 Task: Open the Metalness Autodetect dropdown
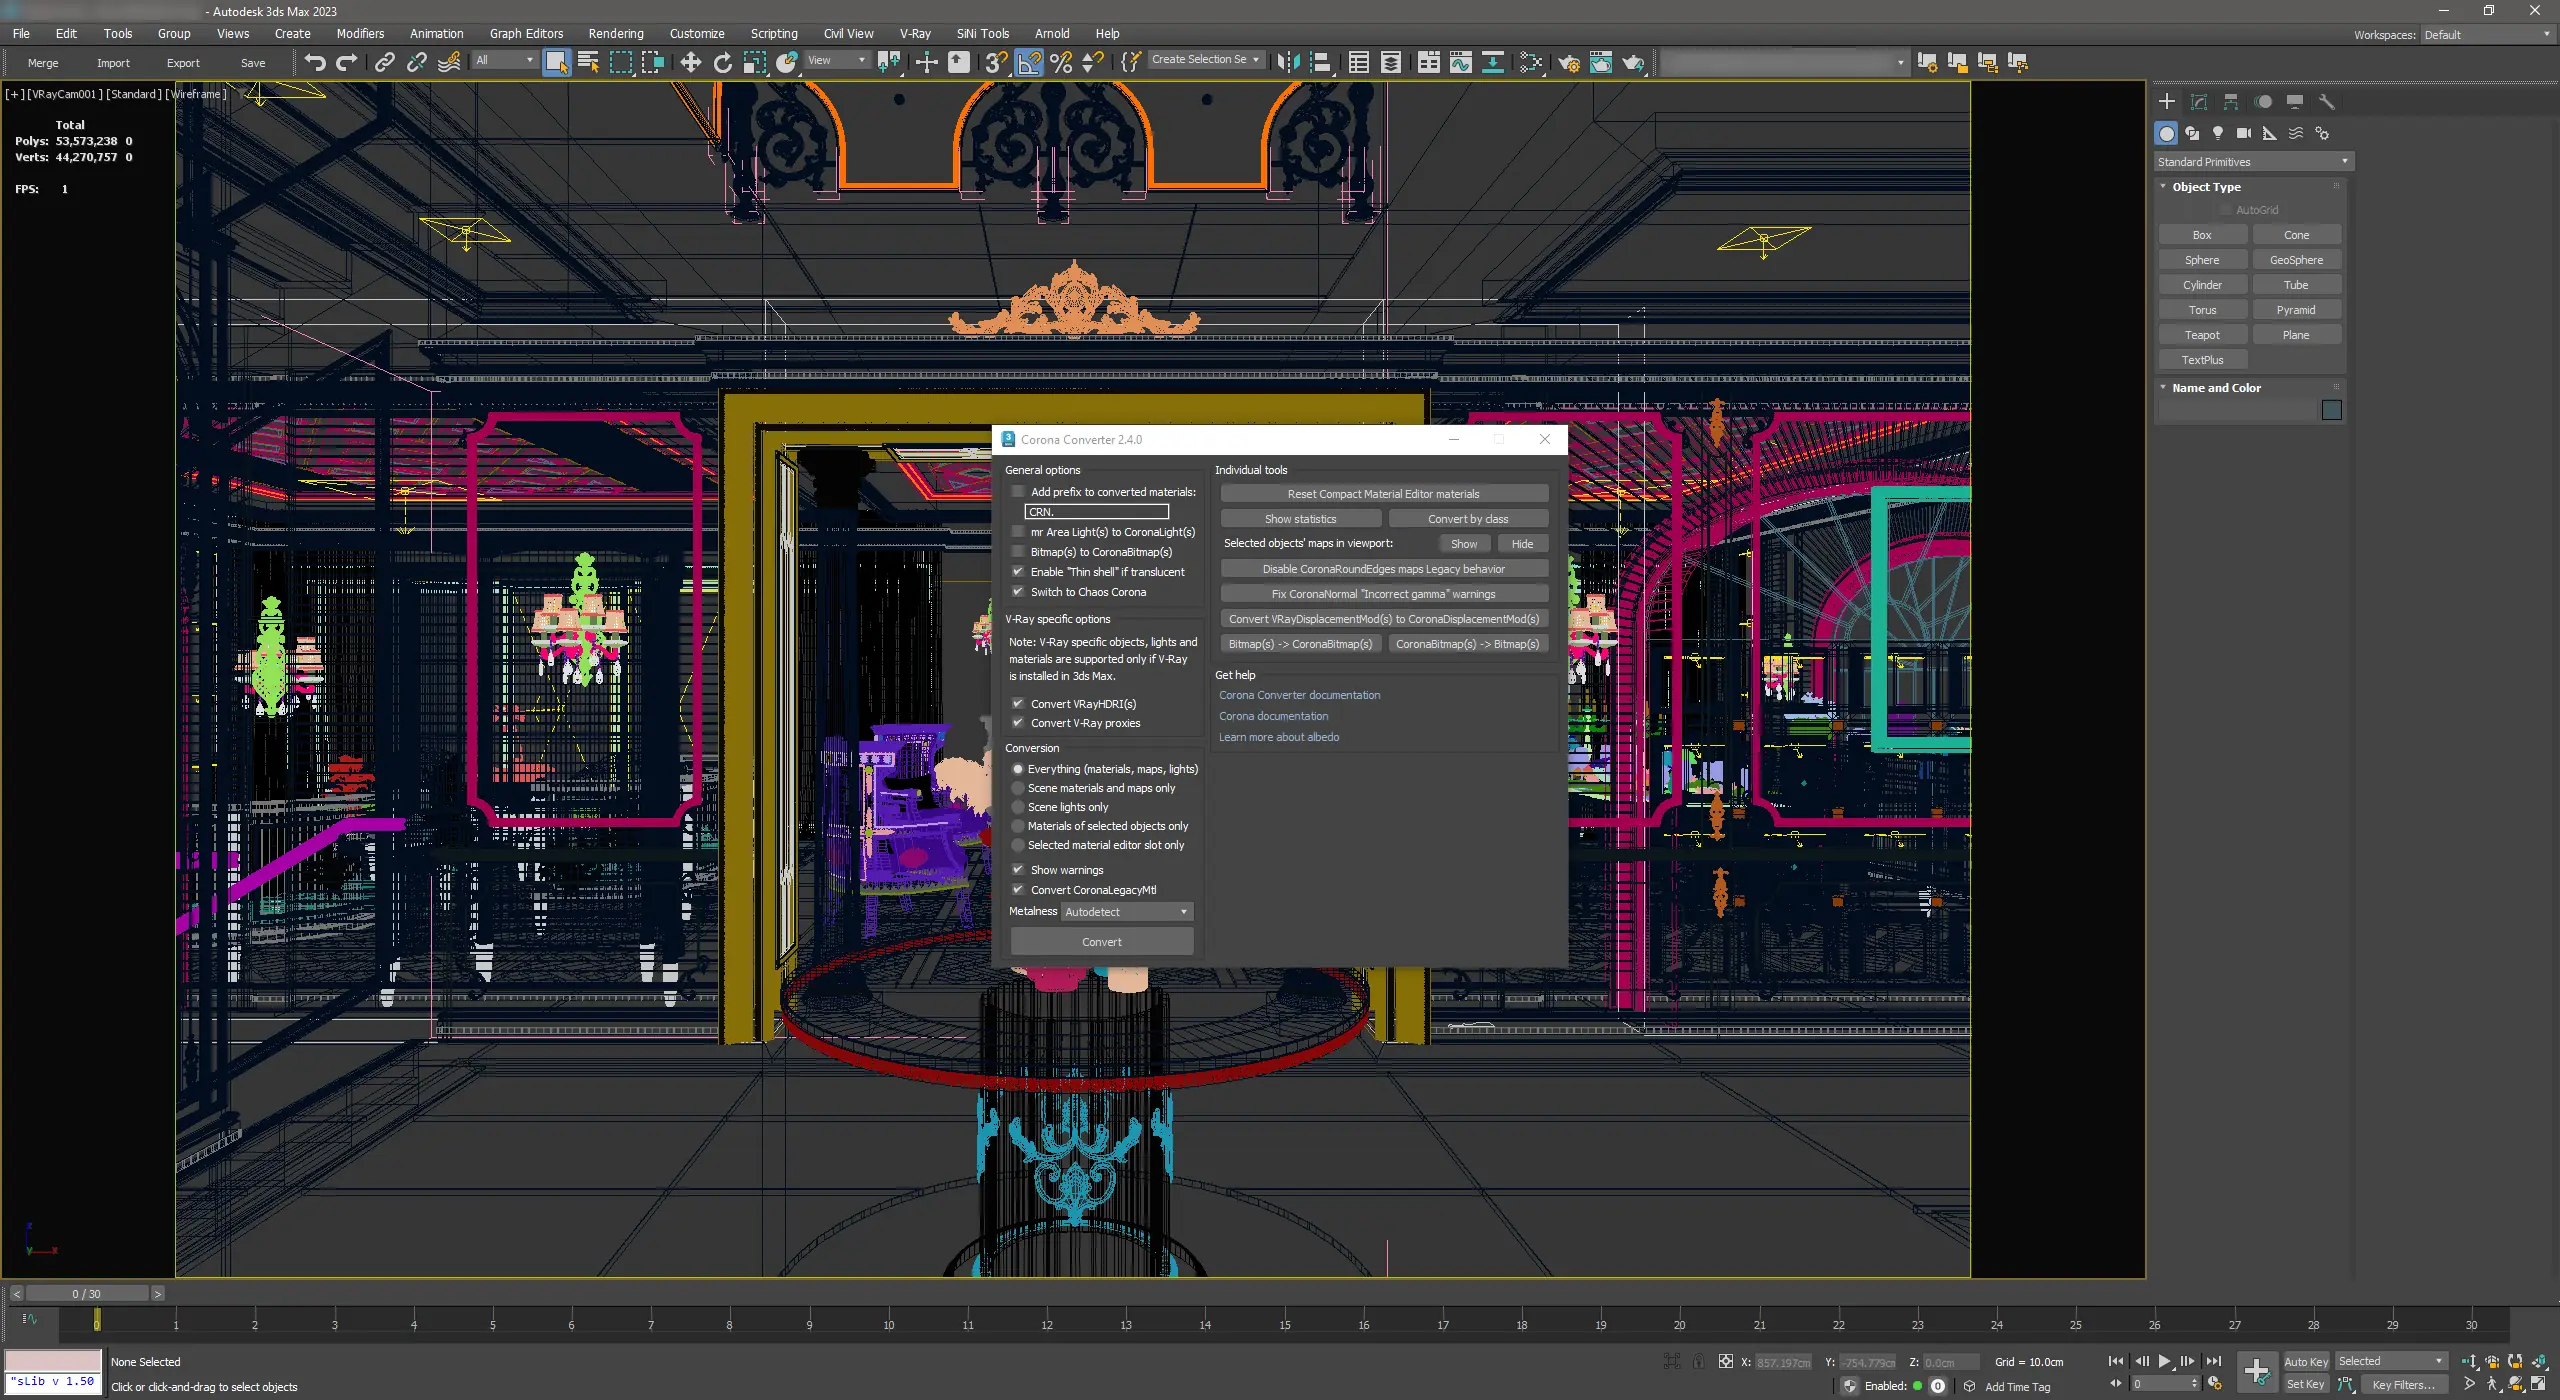(x=1126, y=912)
